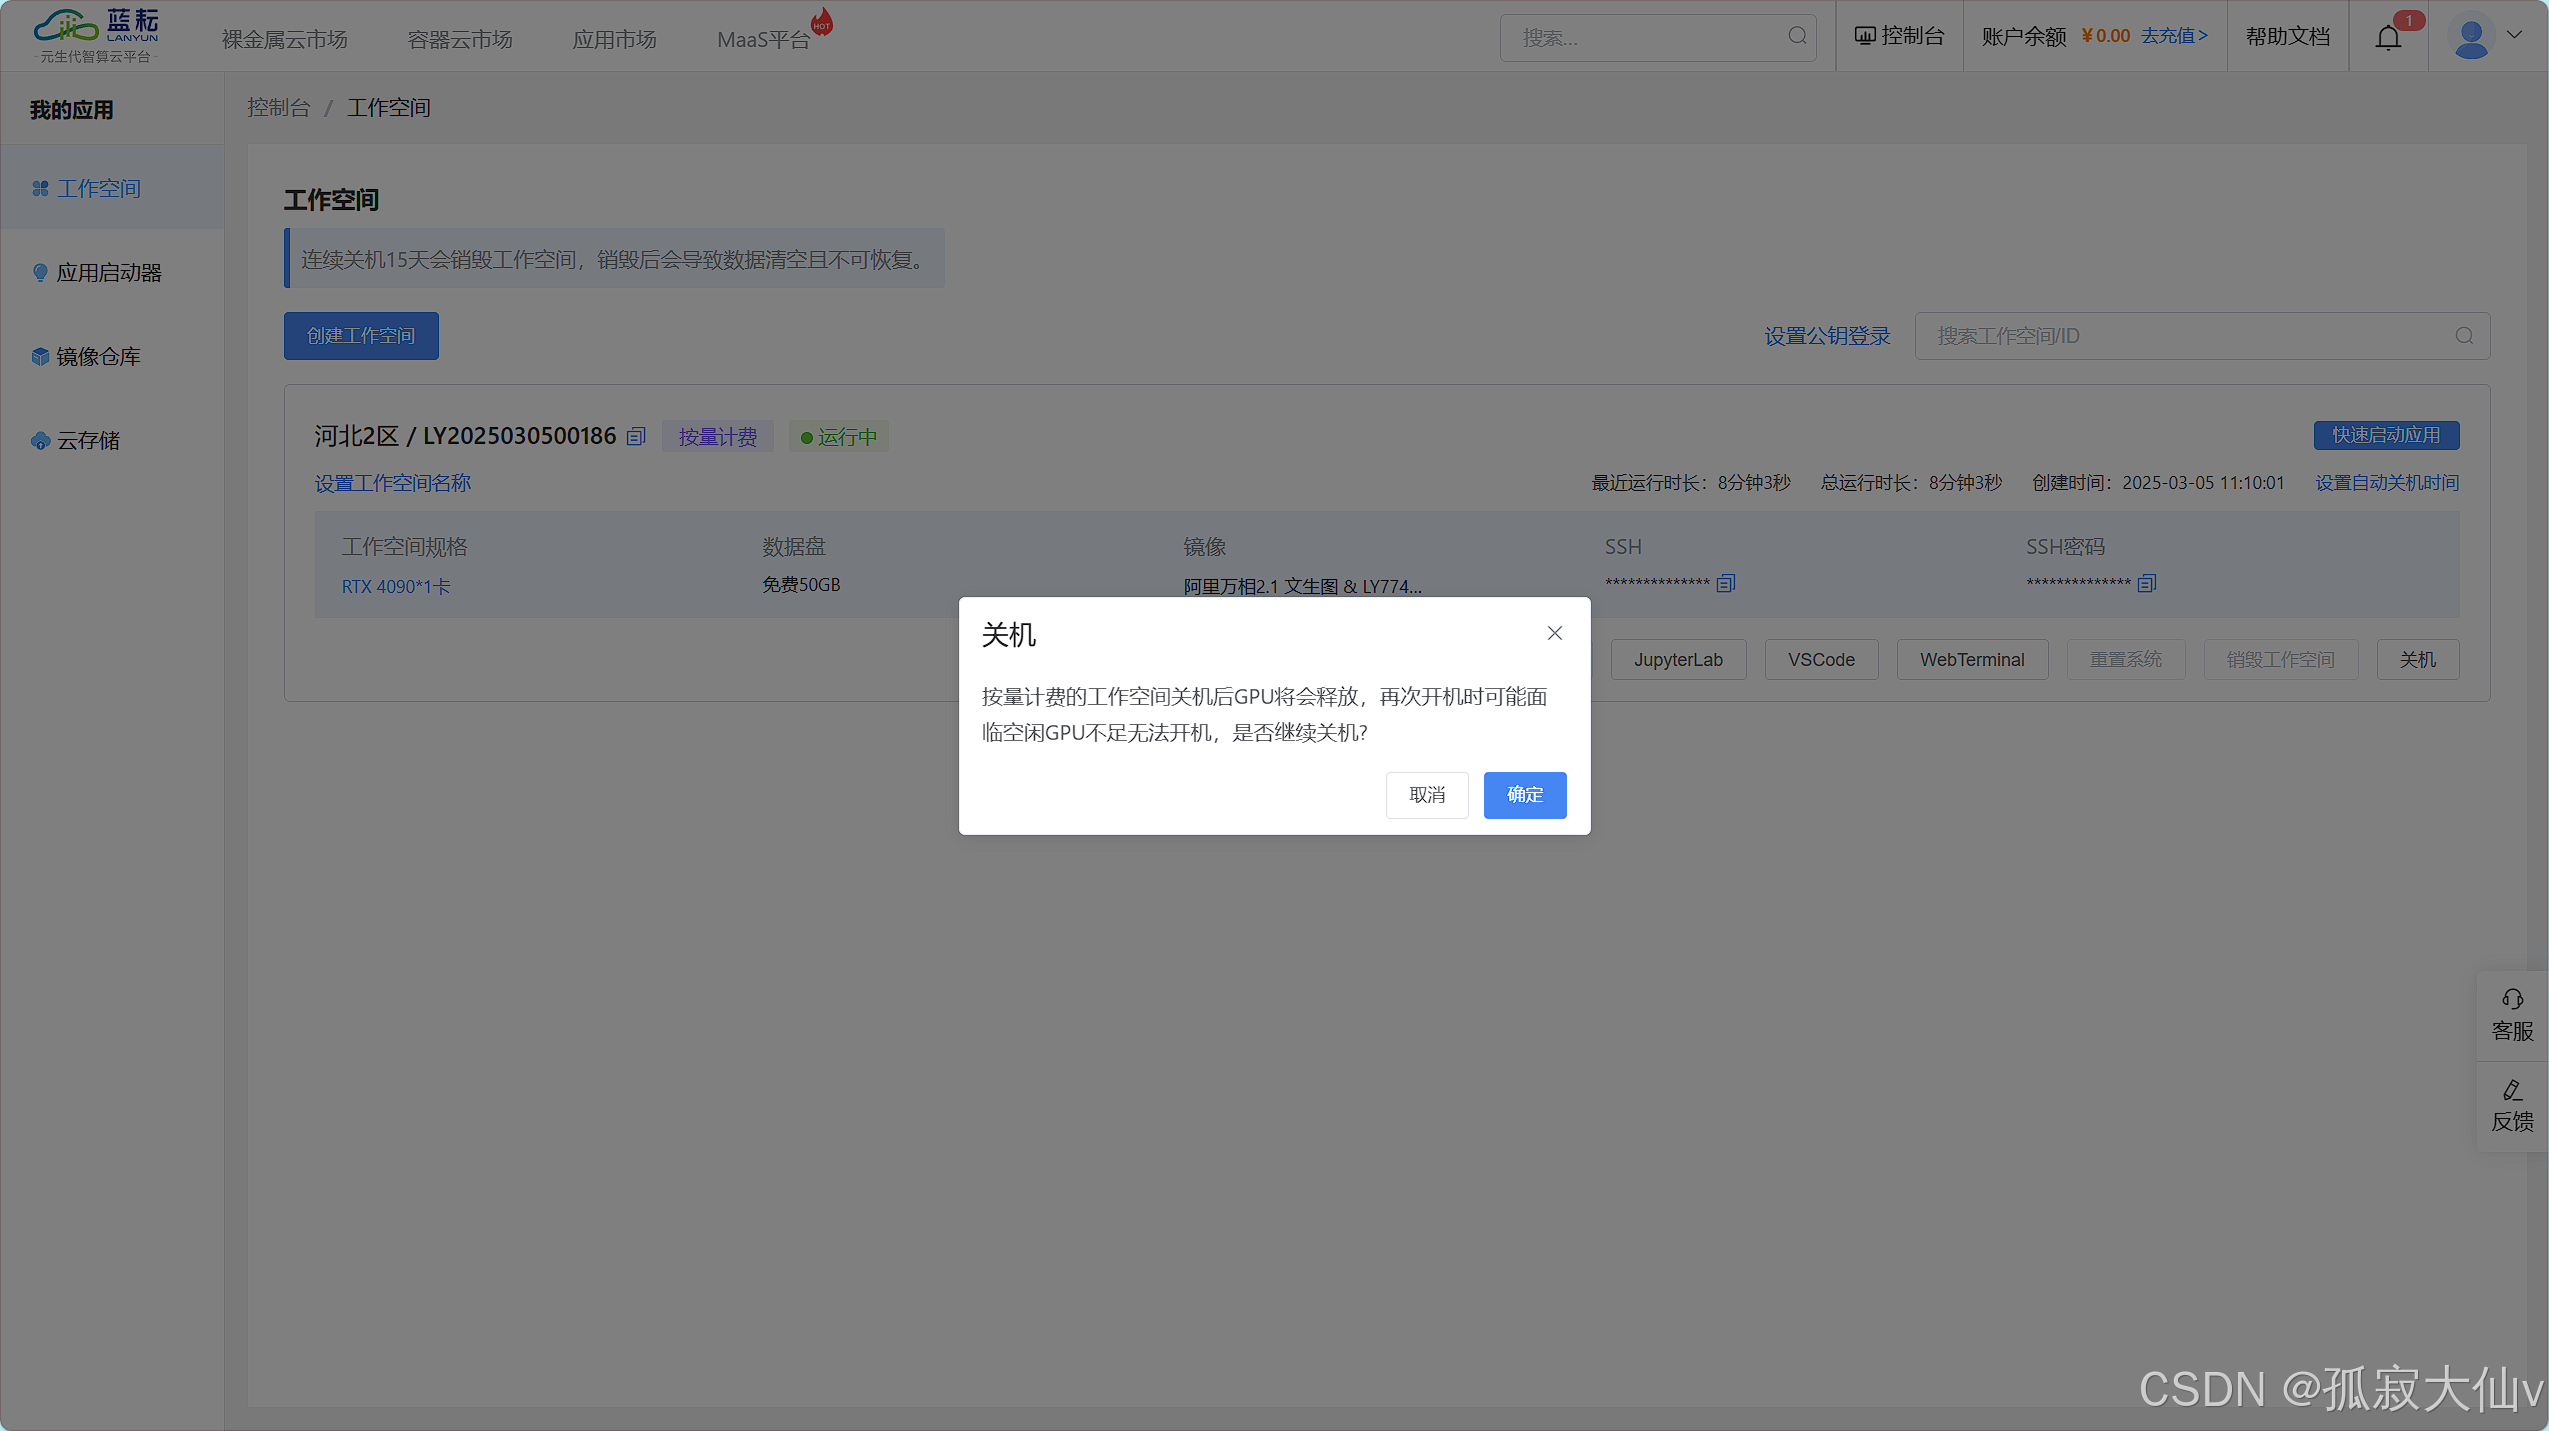Screen dimensions: 2549x1431
Task: Click the 去充值 recharge link
Action: point(2173,36)
